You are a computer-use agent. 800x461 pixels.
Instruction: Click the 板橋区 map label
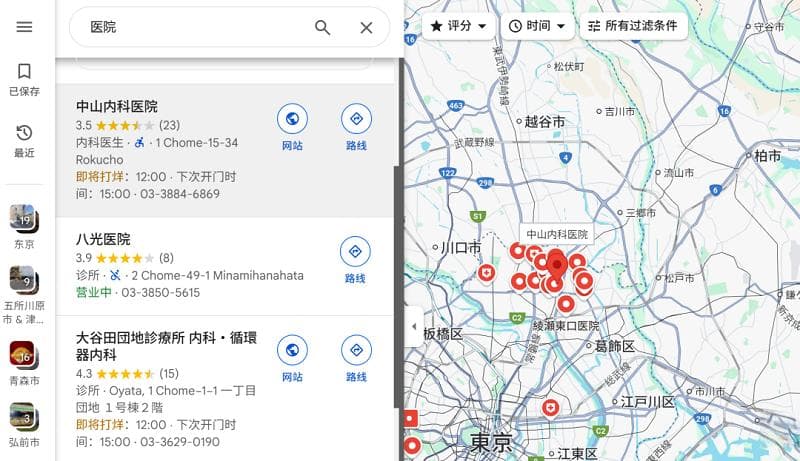[x=443, y=334]
